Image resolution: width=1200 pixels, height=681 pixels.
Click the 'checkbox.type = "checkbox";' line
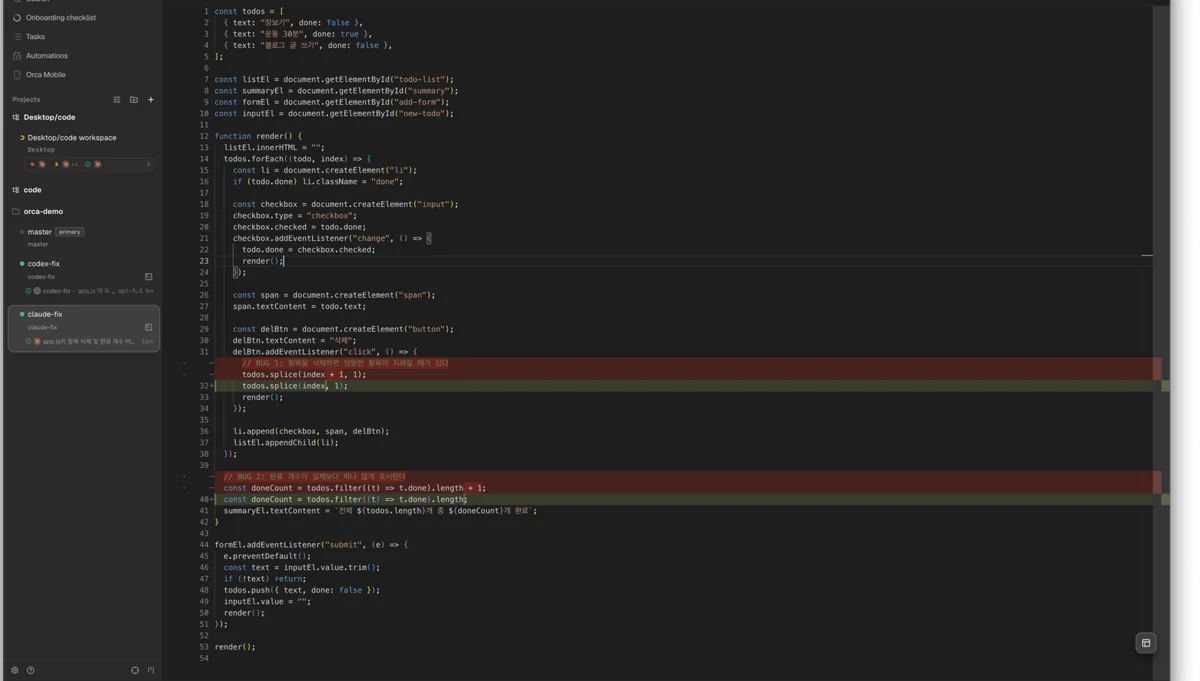point(295,215)
